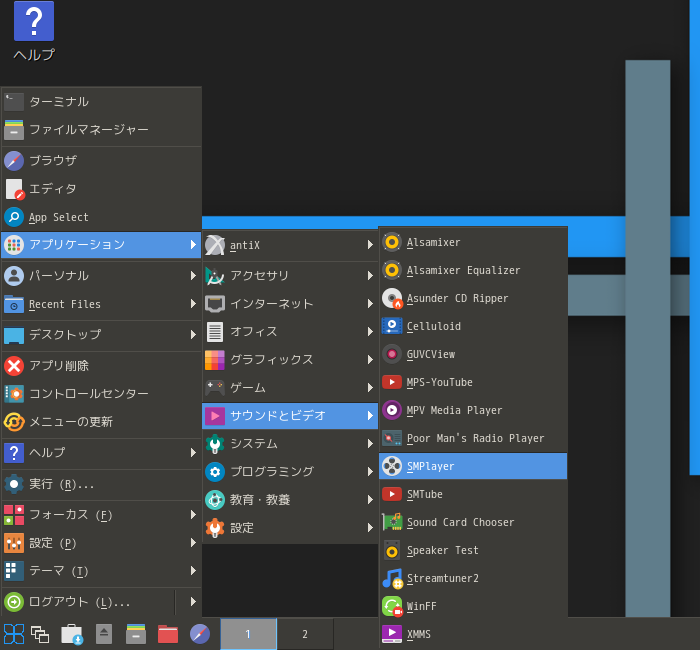Screen dimensions: 700x650
Task: Launch Alsamixer
Action: [x=473, y=242]
